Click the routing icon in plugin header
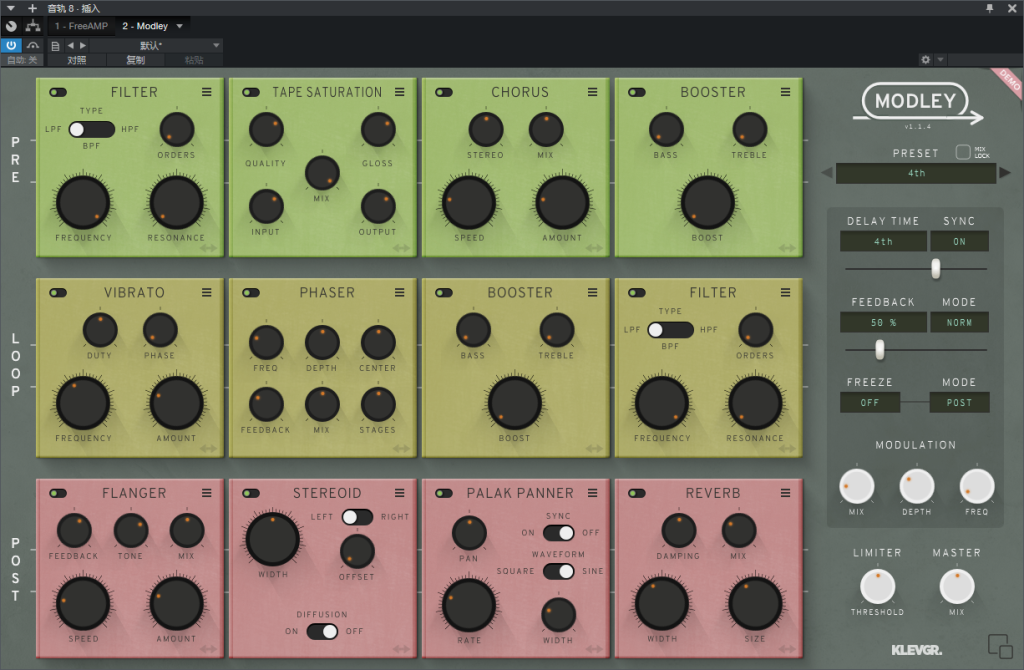This screenshot has height=670, width=1024. (x=33, y=26)
